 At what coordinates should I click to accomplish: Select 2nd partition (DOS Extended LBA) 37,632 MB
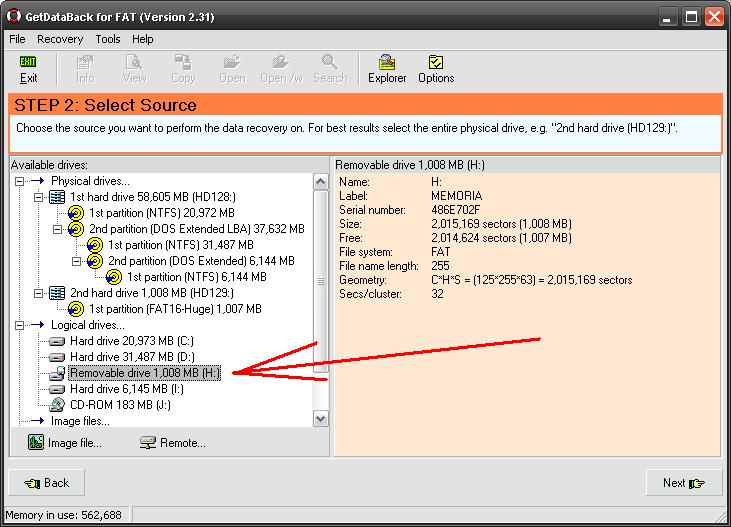tap(197, 229)
